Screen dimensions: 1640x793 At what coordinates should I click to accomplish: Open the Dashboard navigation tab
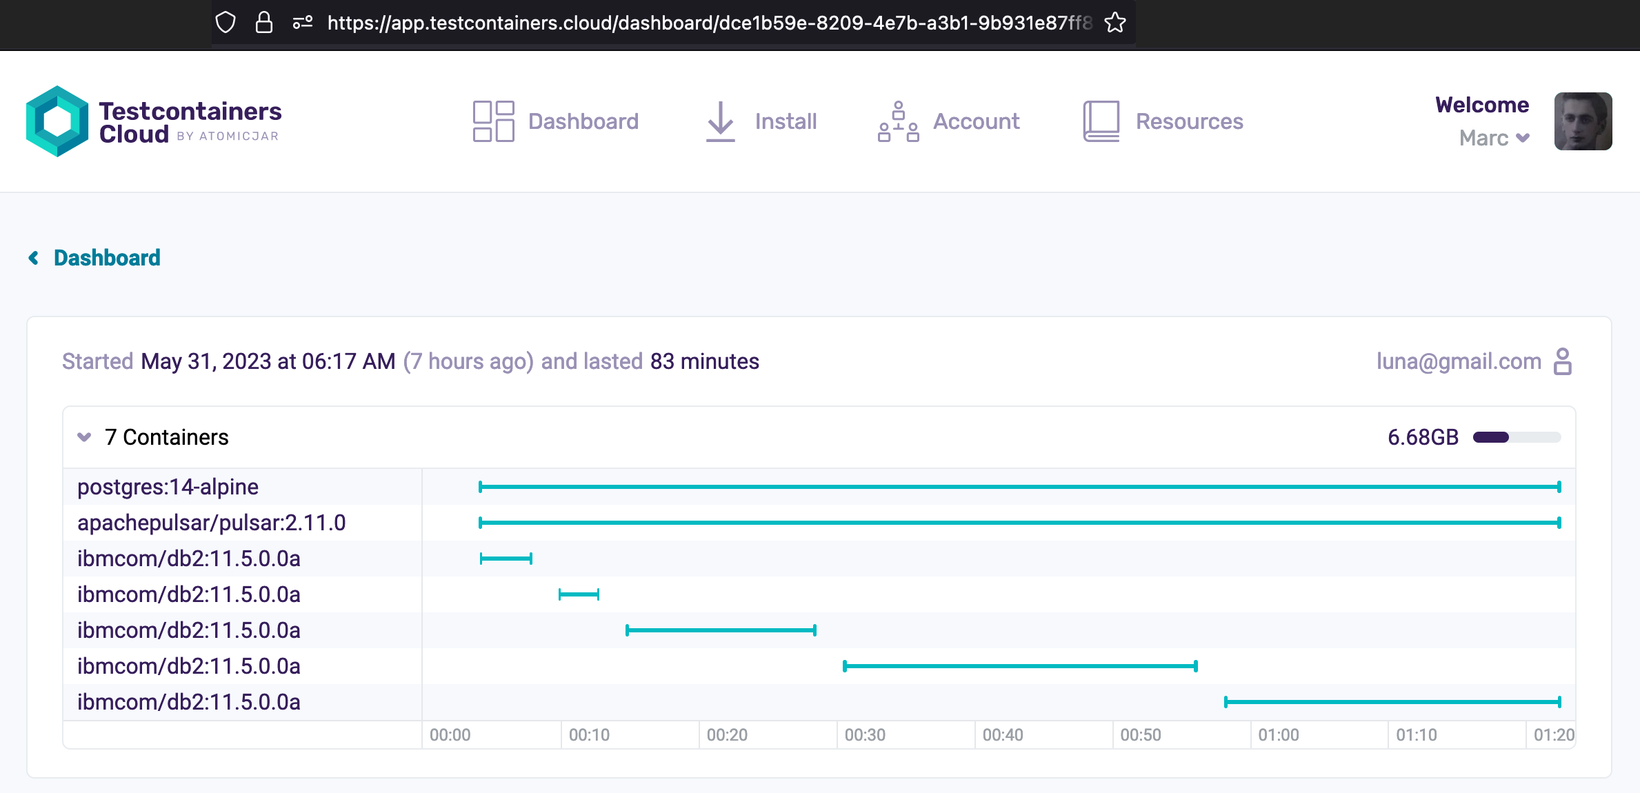coord(556,121)
